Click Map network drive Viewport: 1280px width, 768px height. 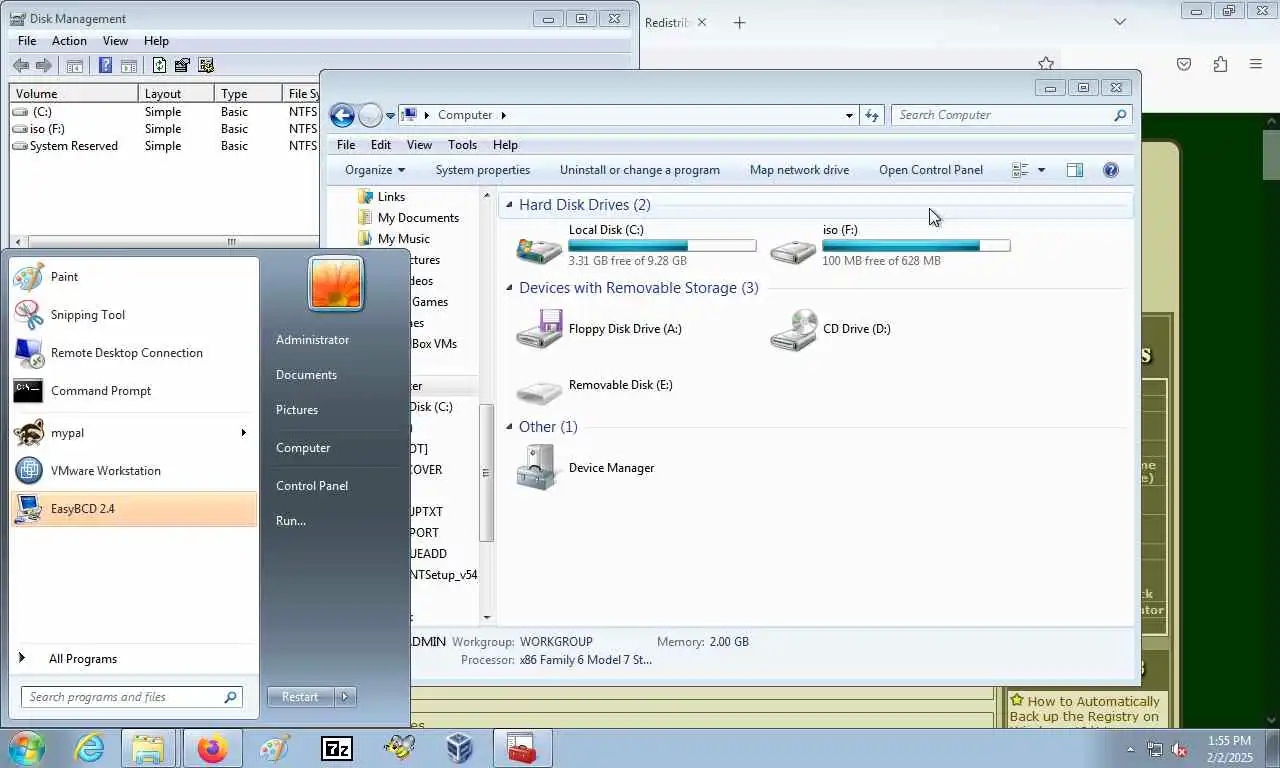[x=799, y=170]
